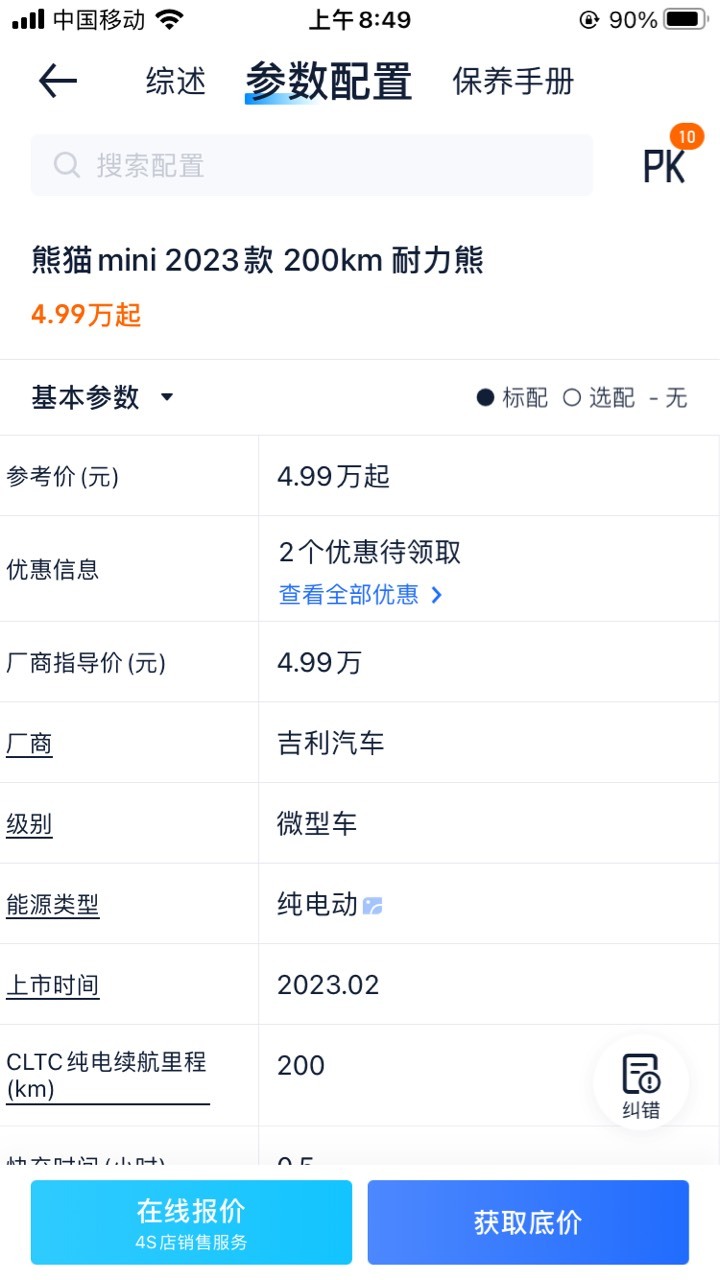Open the chevron next to 查看全部优惠
This screenshot has width=720, height=1280.
pos(436,595)
